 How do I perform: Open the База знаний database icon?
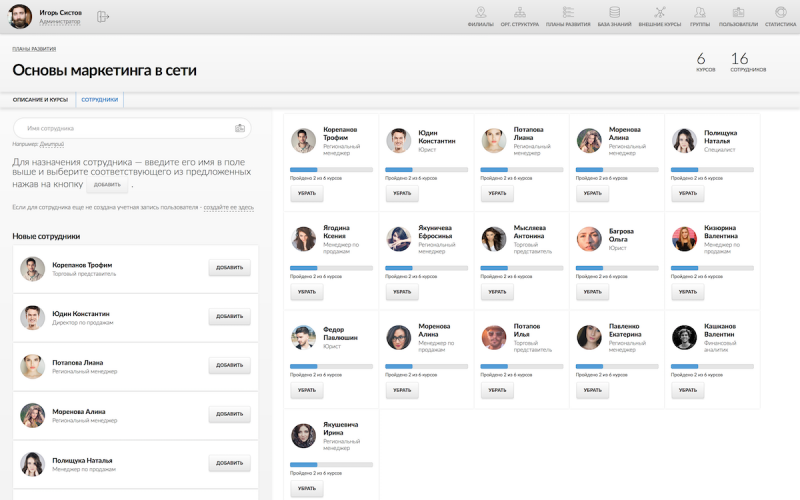click(615, 14)
